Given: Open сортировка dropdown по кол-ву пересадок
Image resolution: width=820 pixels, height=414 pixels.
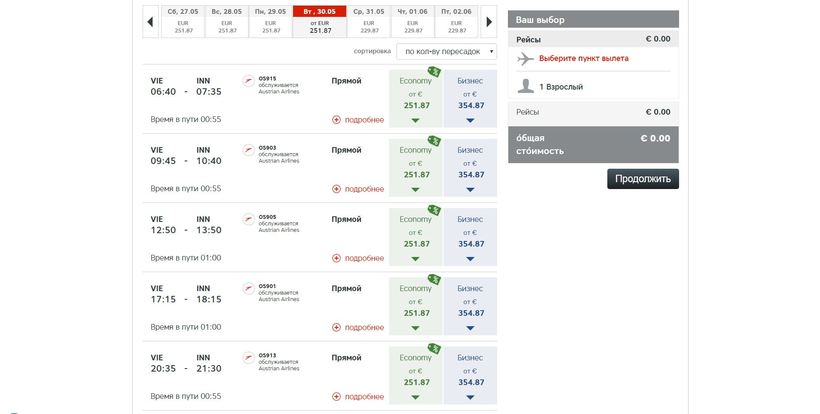Looking at the screenshot, I should click(x=446, y=50).
